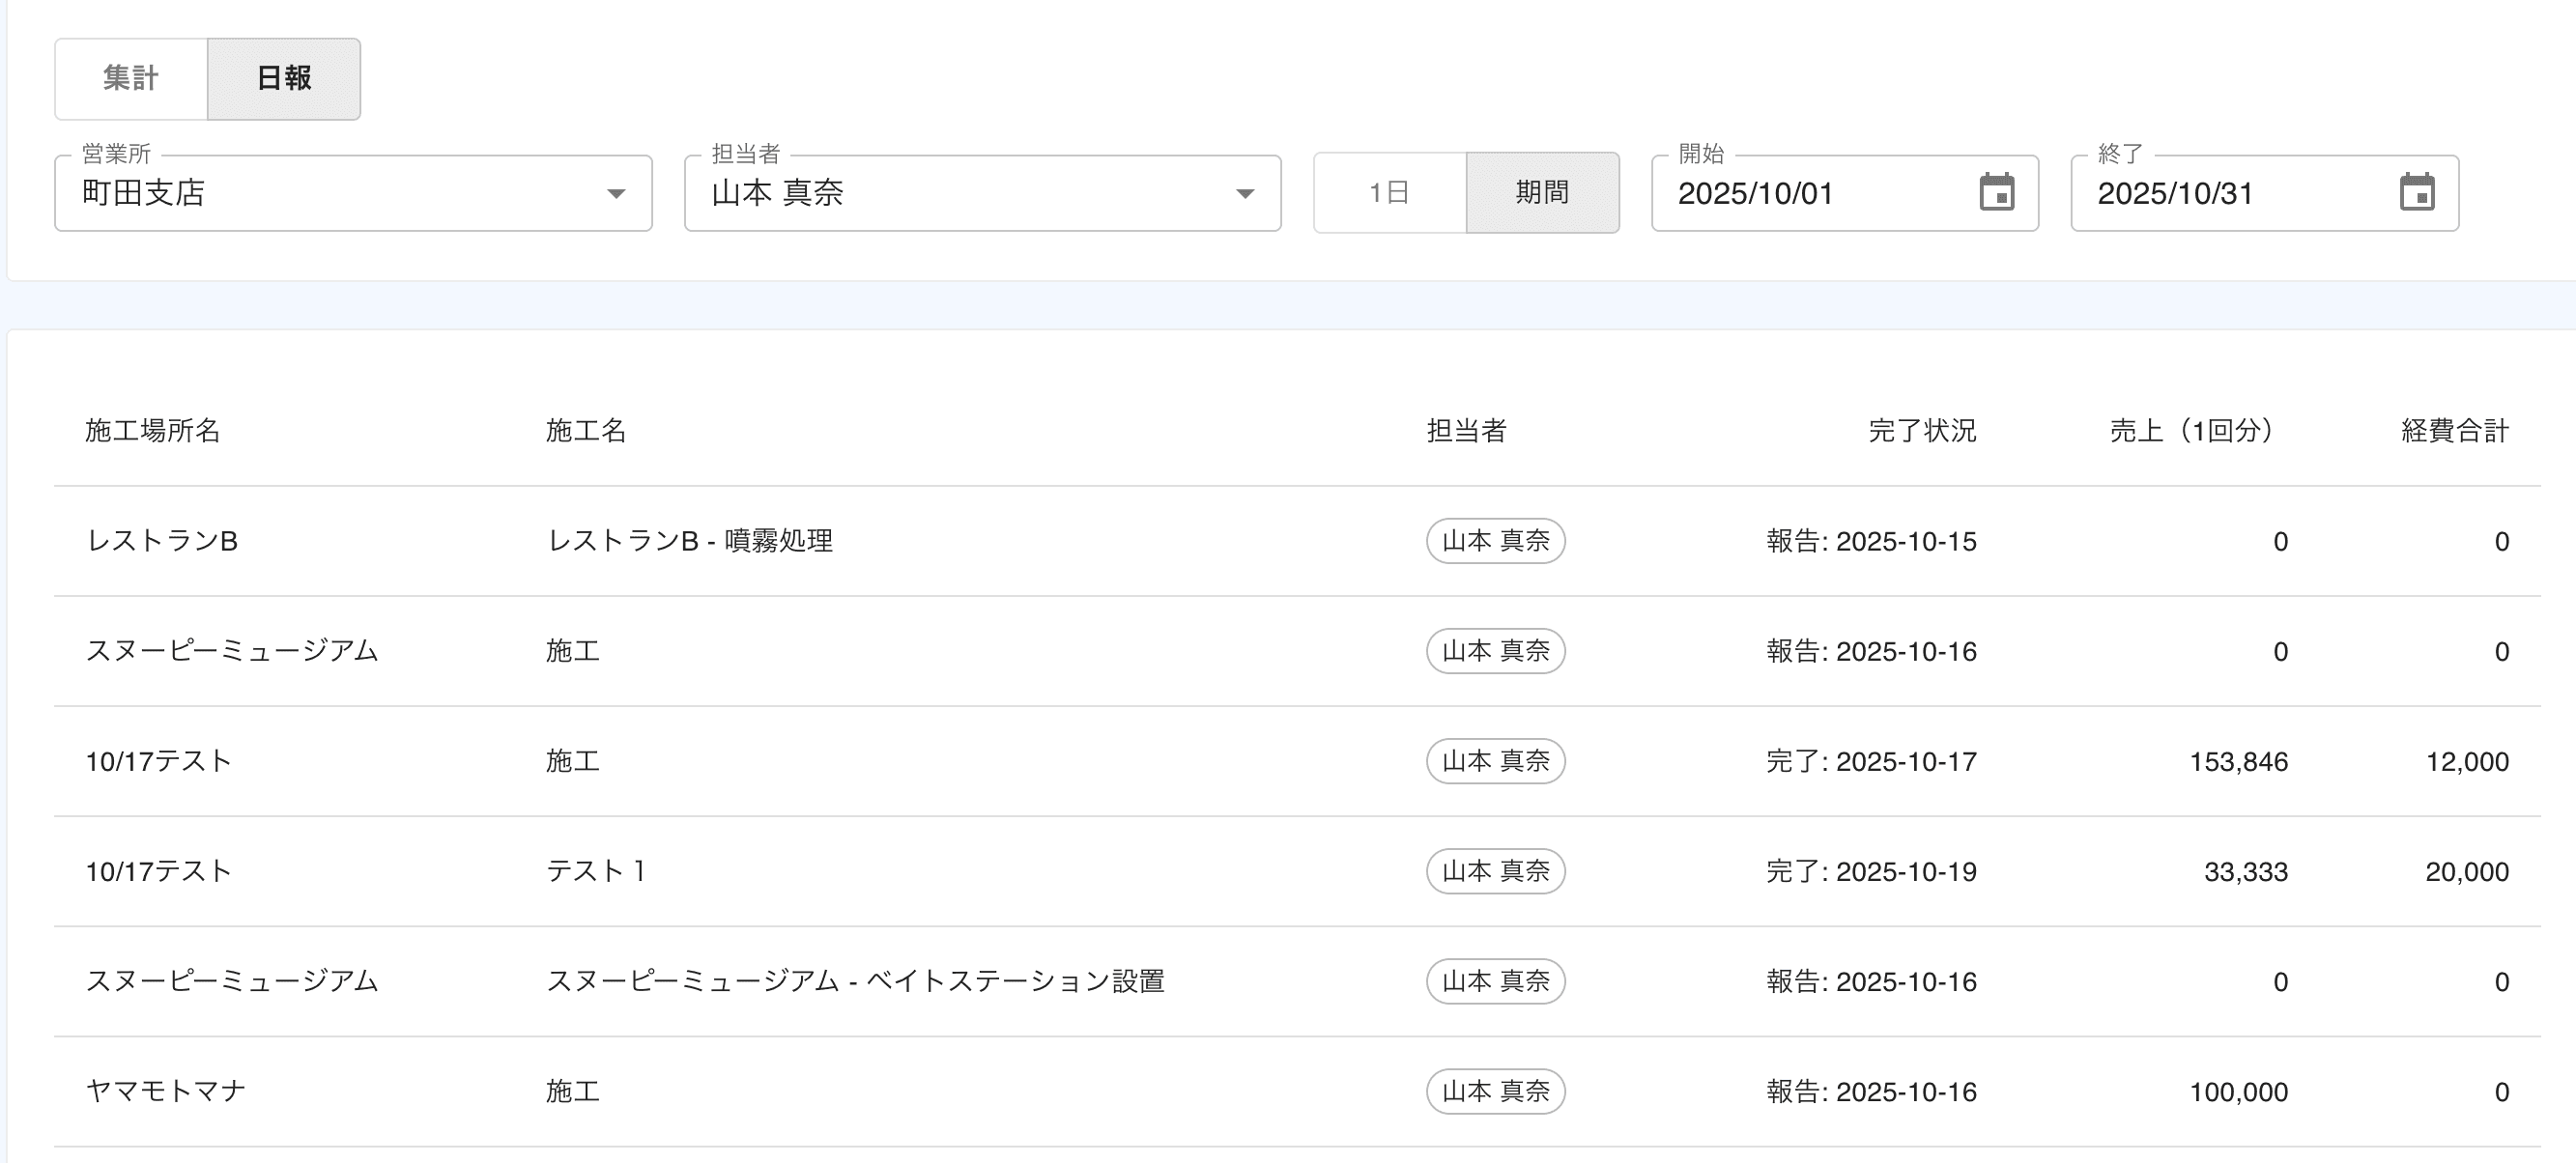The height and width of the screenshot is (1163, 2576).
Task: Switch to the 集計 tab
Action: tap(131, 78)
